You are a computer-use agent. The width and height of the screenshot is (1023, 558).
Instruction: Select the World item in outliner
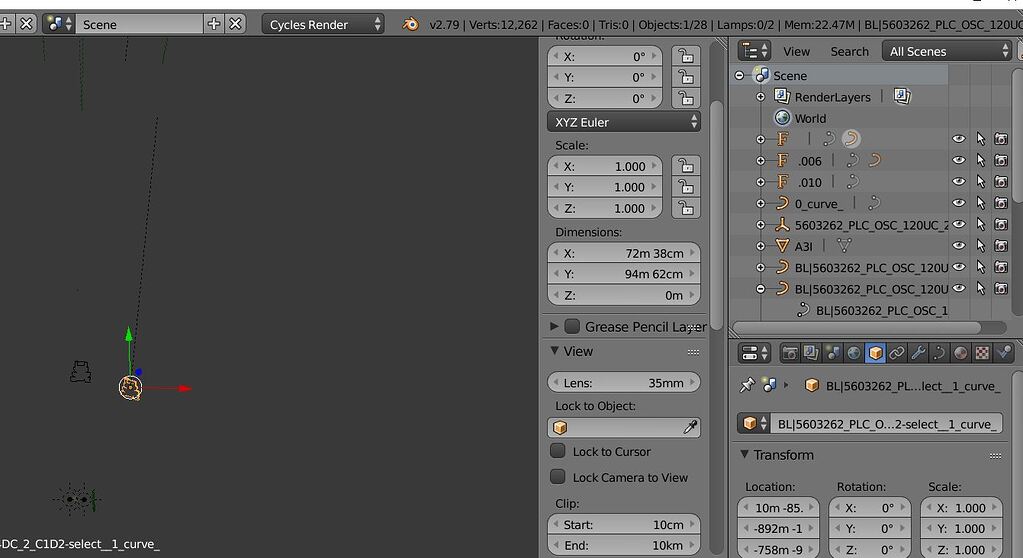tap(810, 118)
